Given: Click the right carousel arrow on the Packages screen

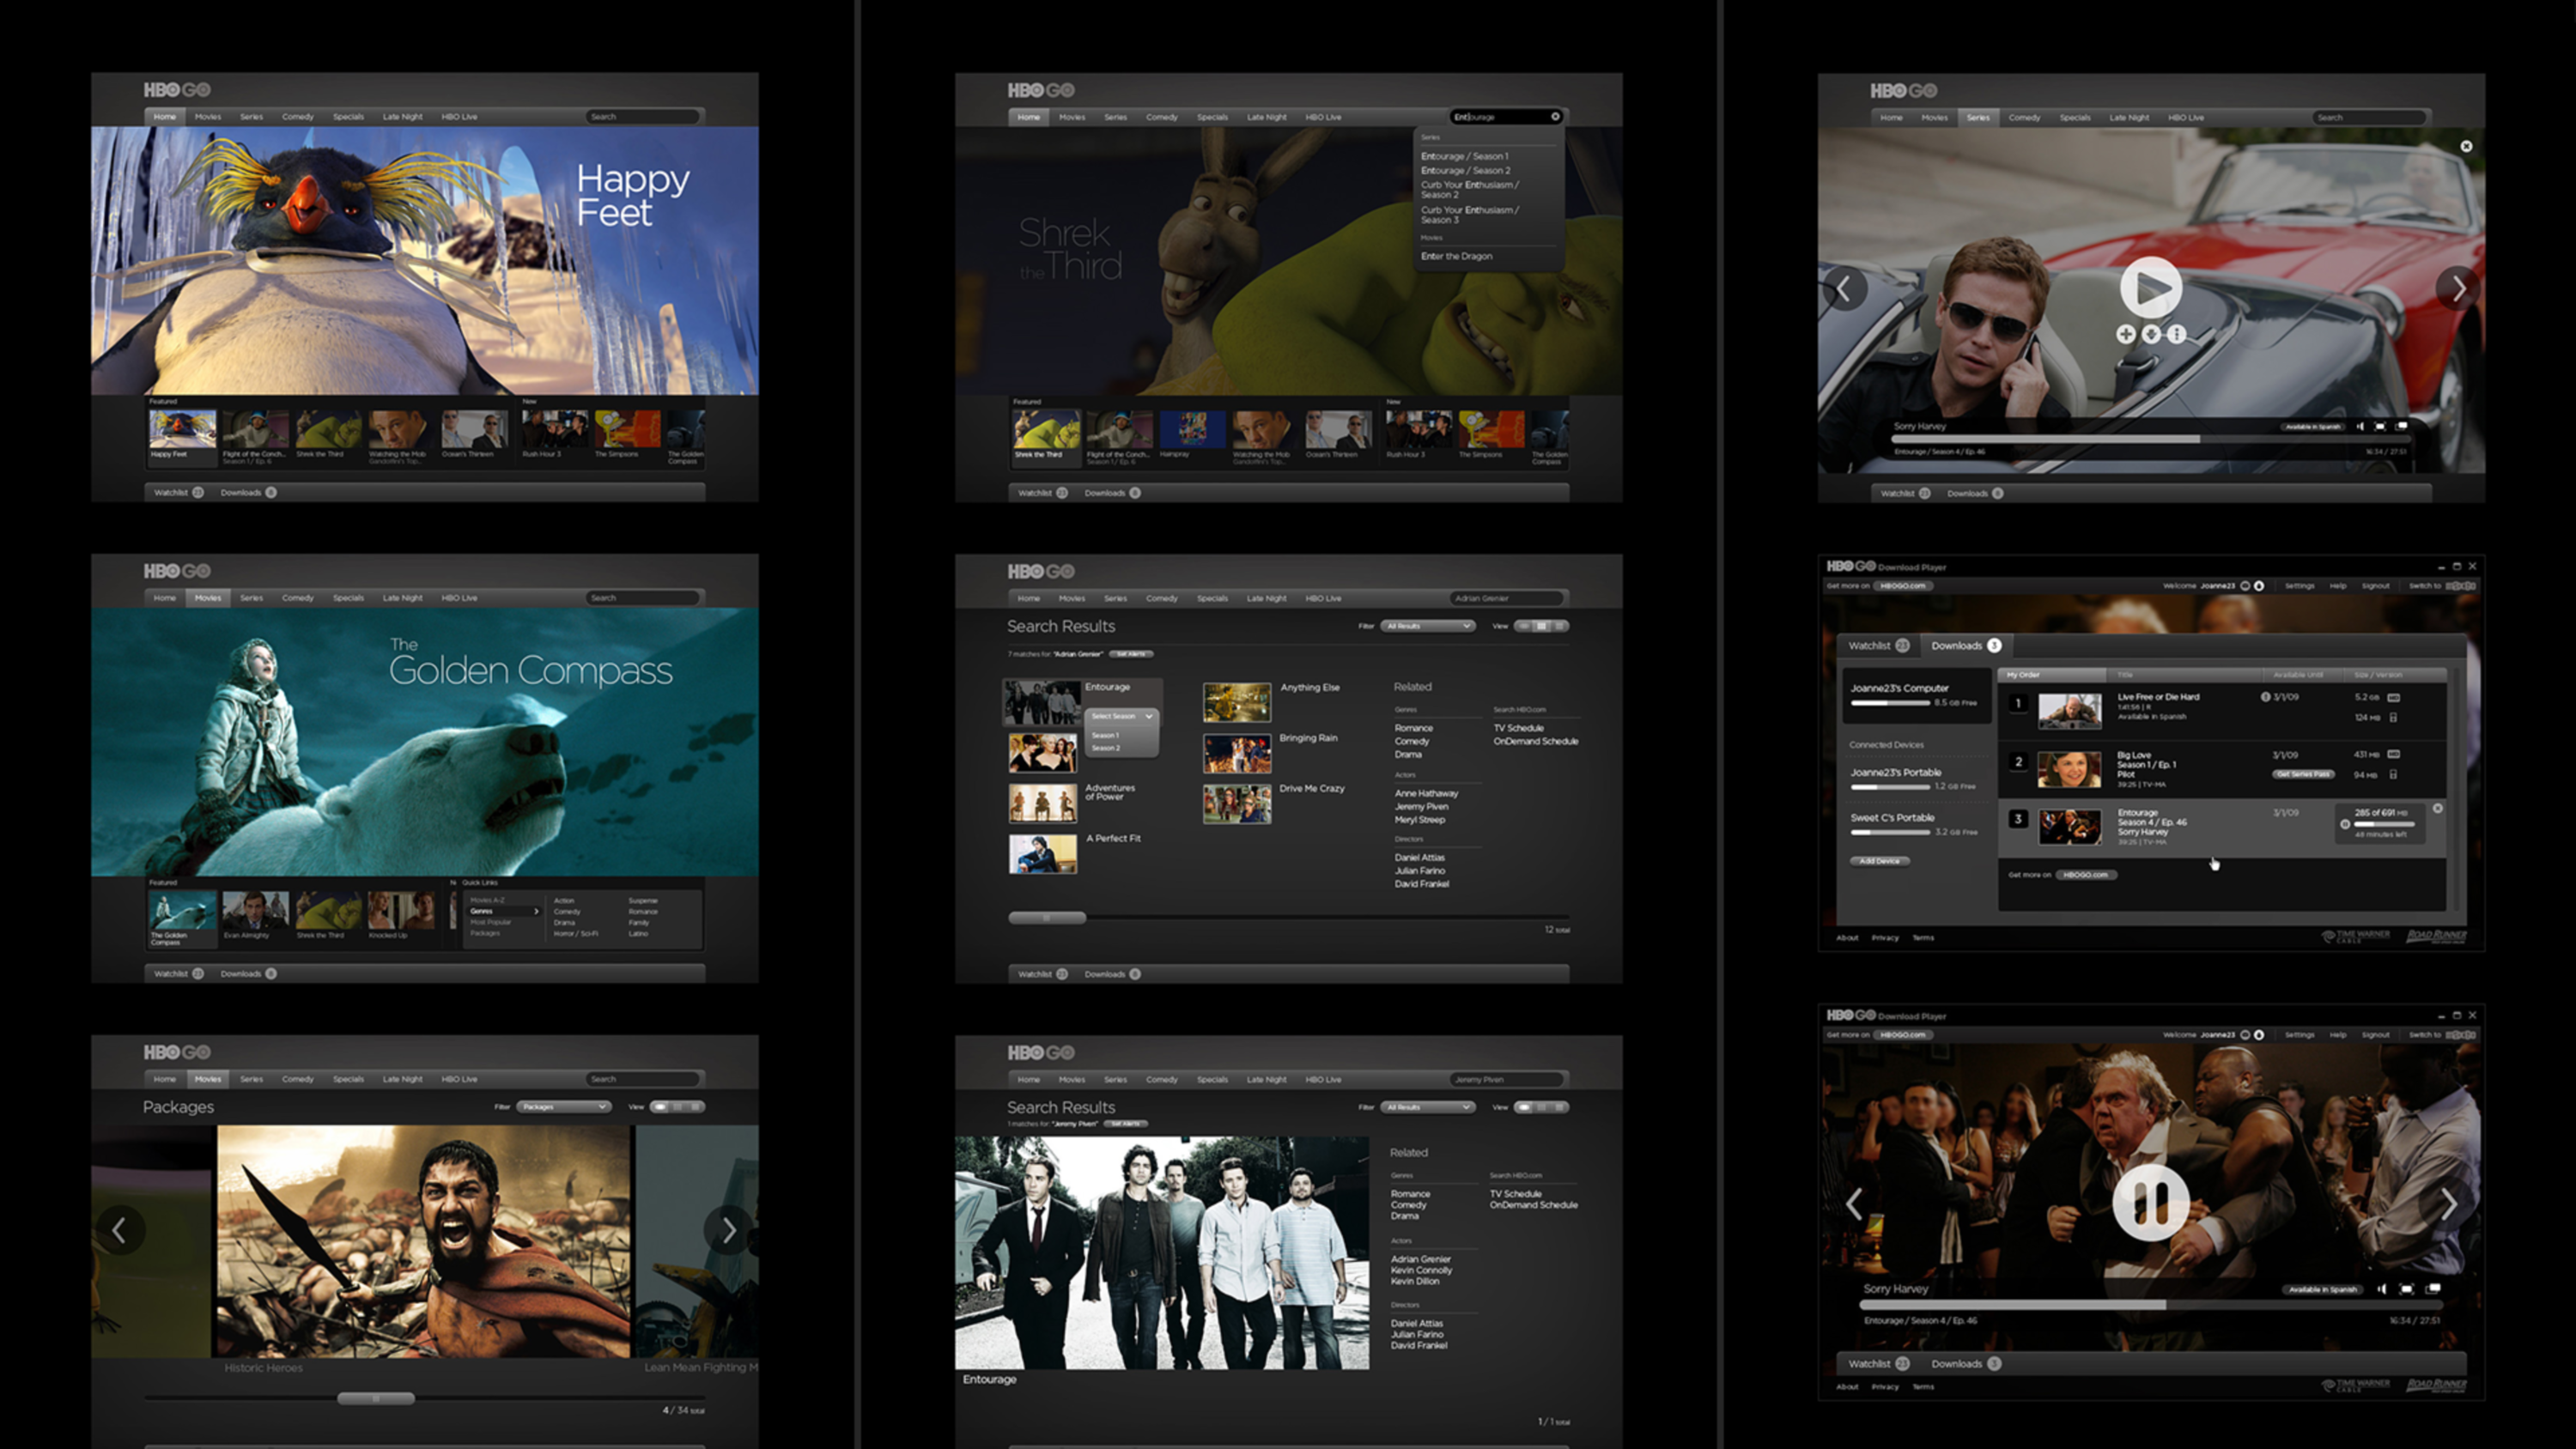Looking at the screenshot, I should [728, 1230].
